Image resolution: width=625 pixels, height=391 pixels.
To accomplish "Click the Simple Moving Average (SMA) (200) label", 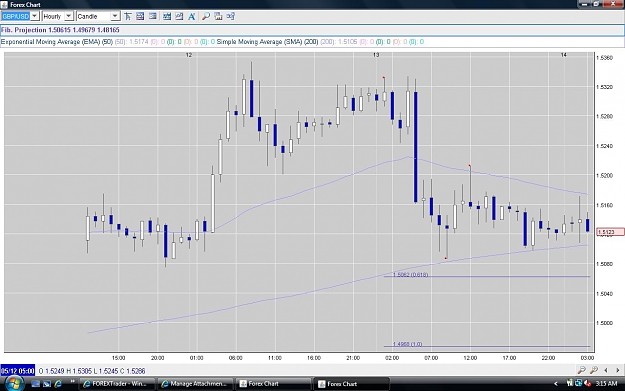I will (x=267, y=41).
